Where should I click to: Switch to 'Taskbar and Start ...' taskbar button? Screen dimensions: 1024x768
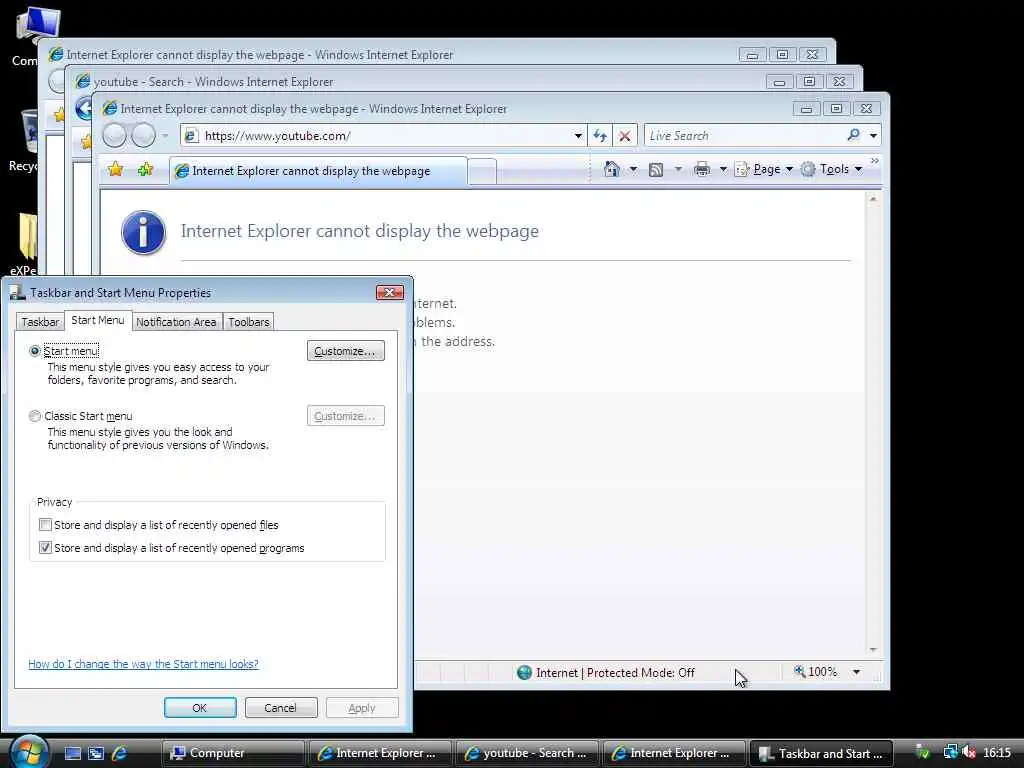pos(820,753)
